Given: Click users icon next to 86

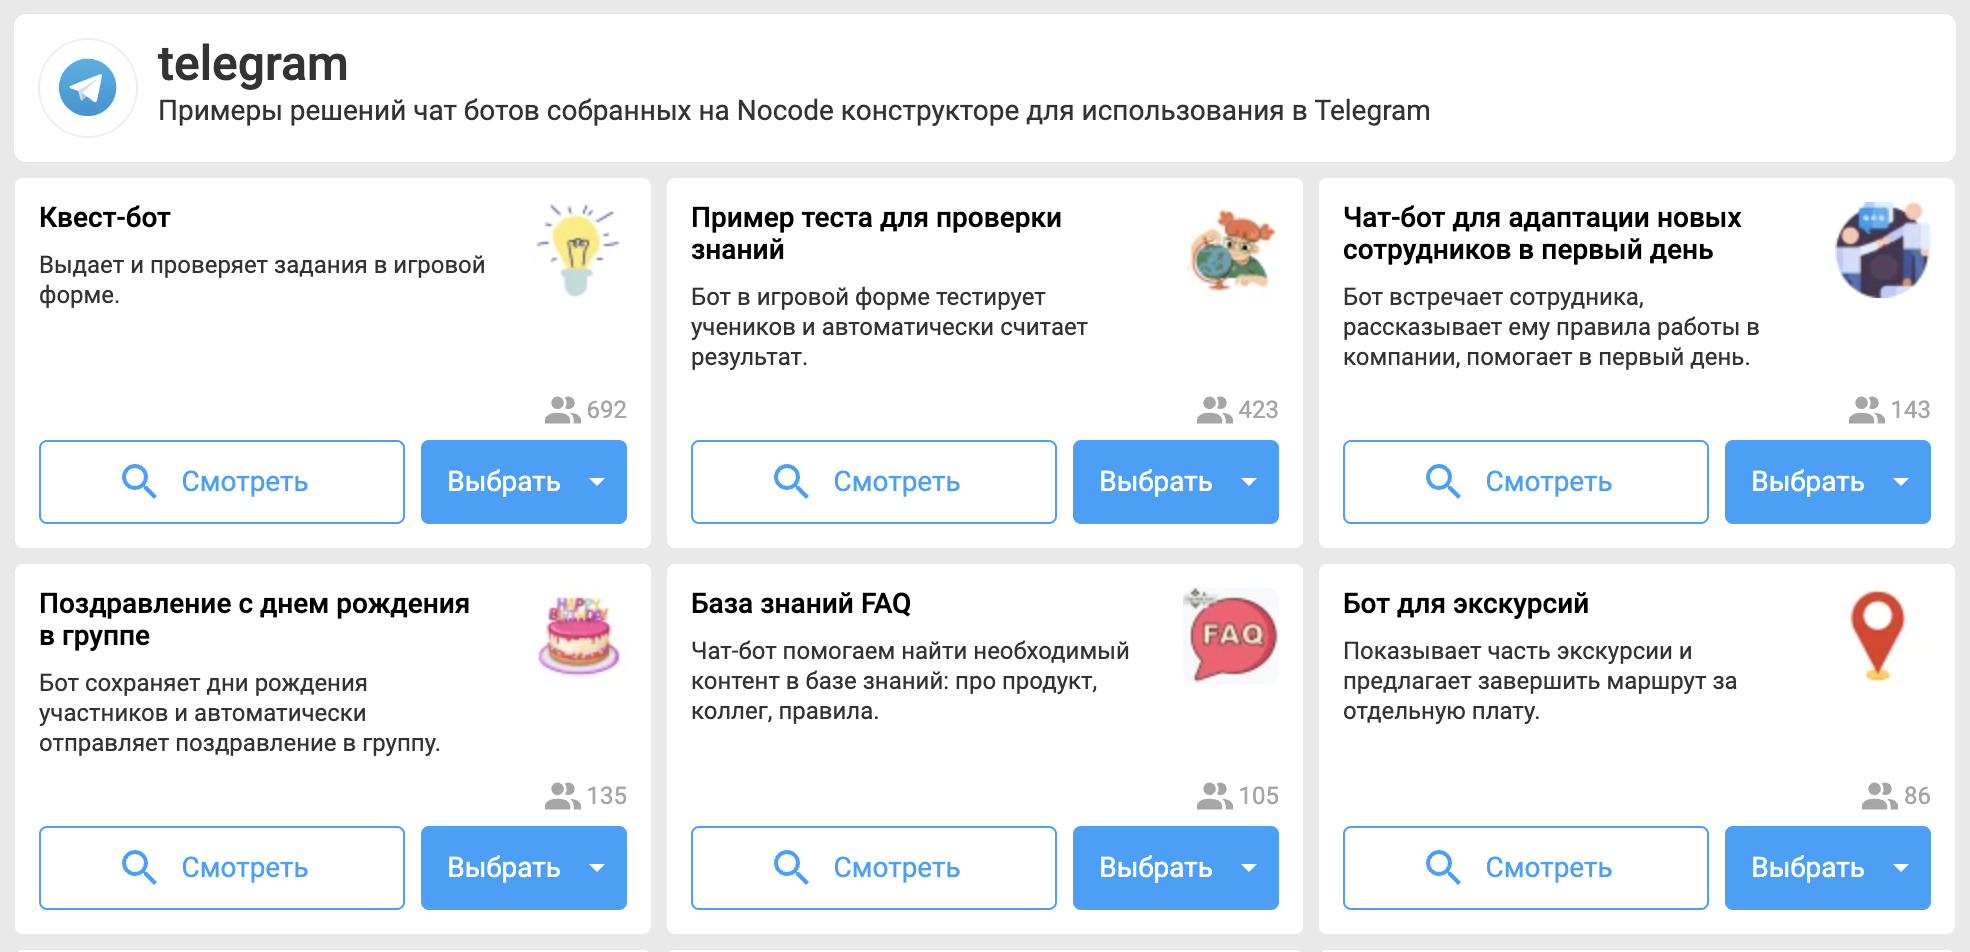Looking at the screenshot, I should click(1879, 796).
